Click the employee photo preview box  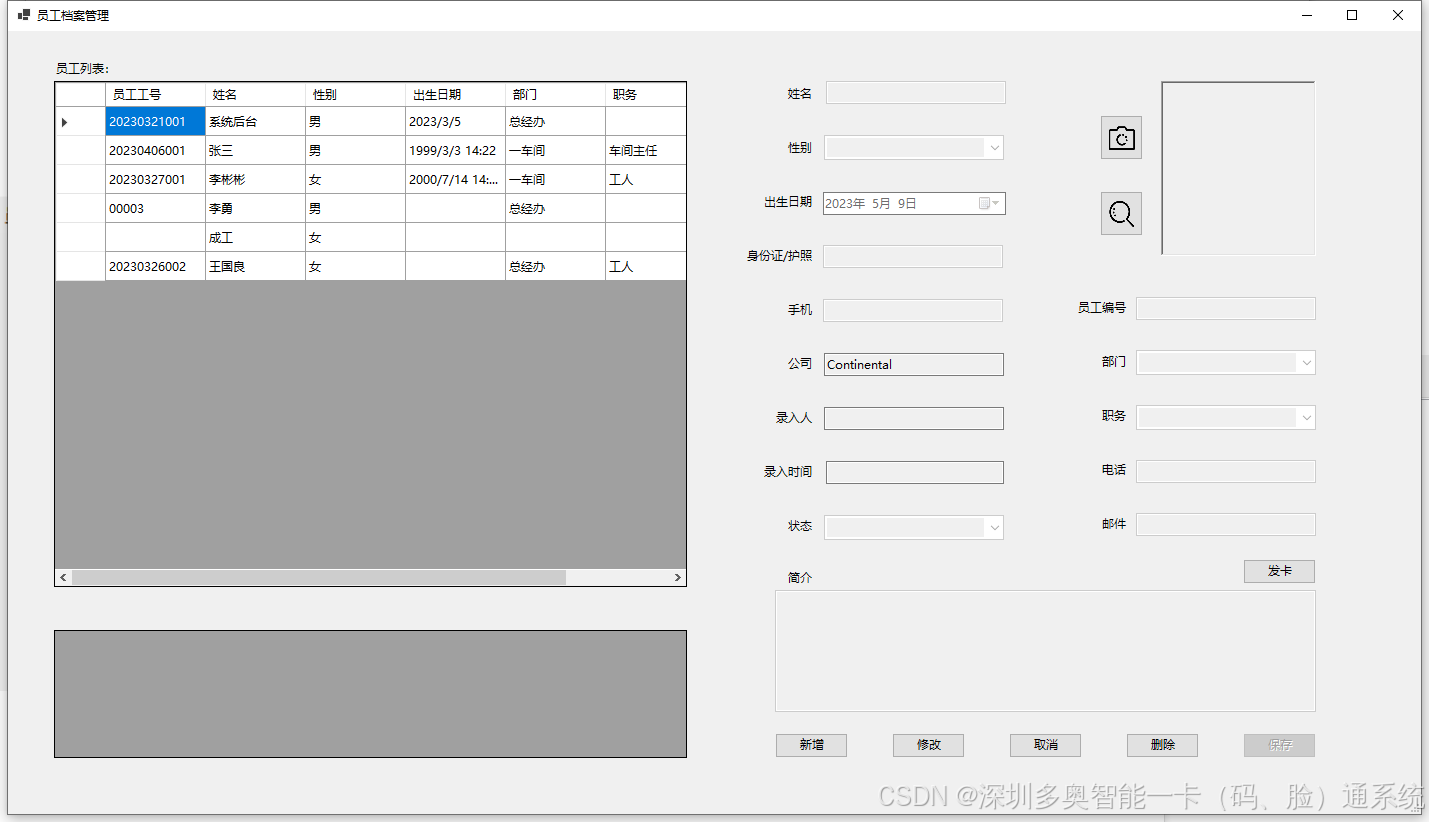[x=1238, y=168]
